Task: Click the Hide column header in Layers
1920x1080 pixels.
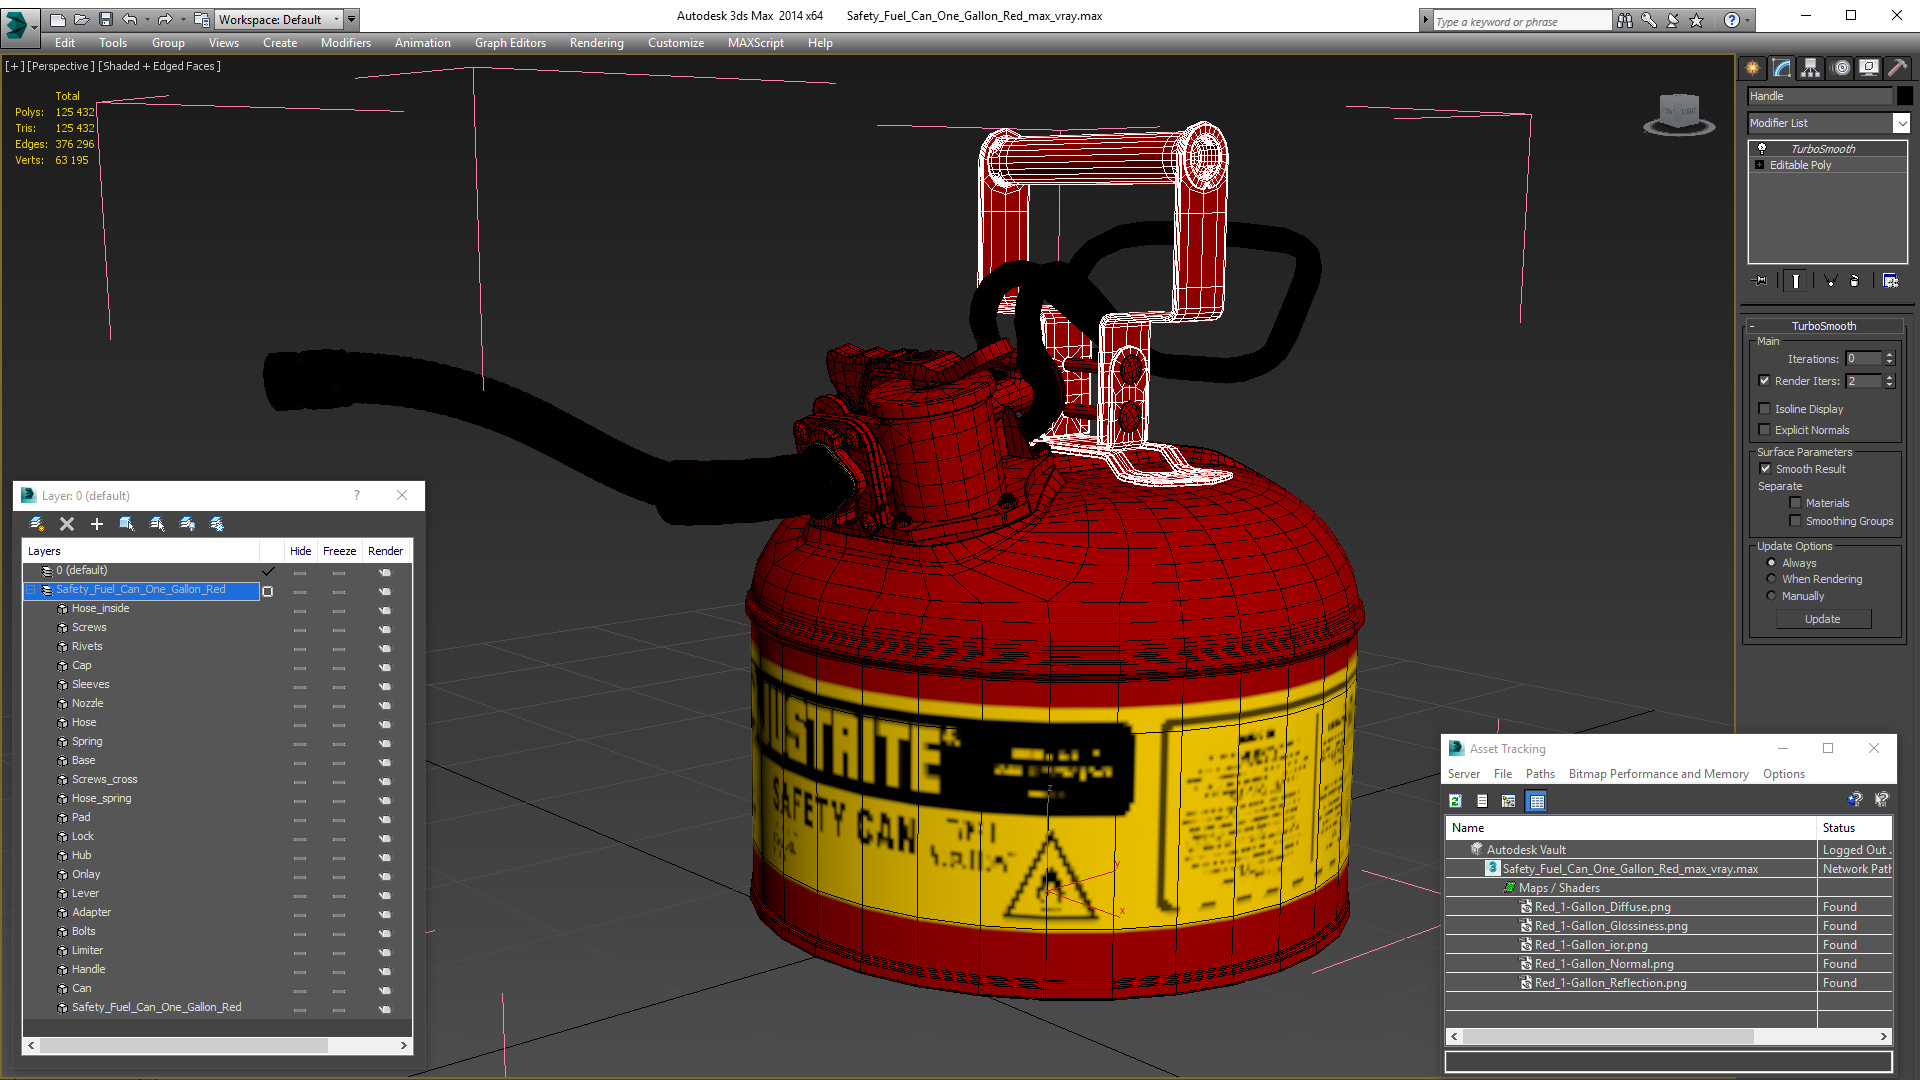Action: click(x=300, y=551)
